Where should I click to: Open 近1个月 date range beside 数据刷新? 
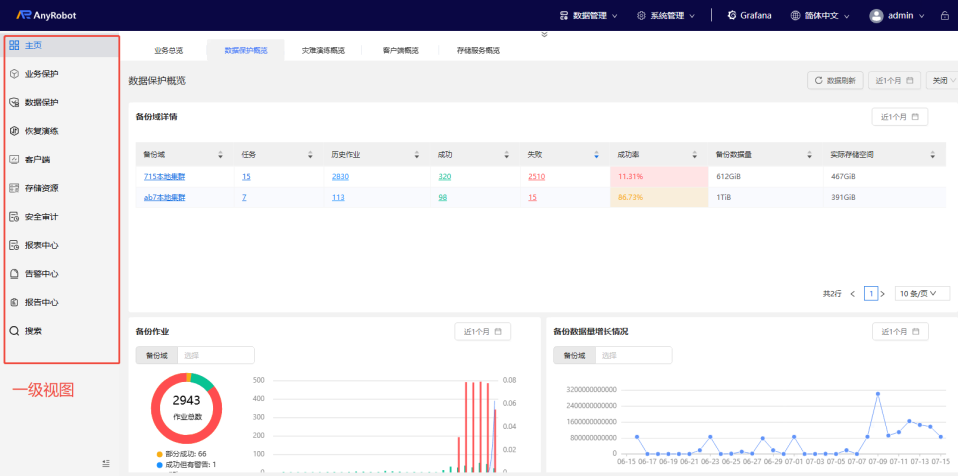point(894,80)
